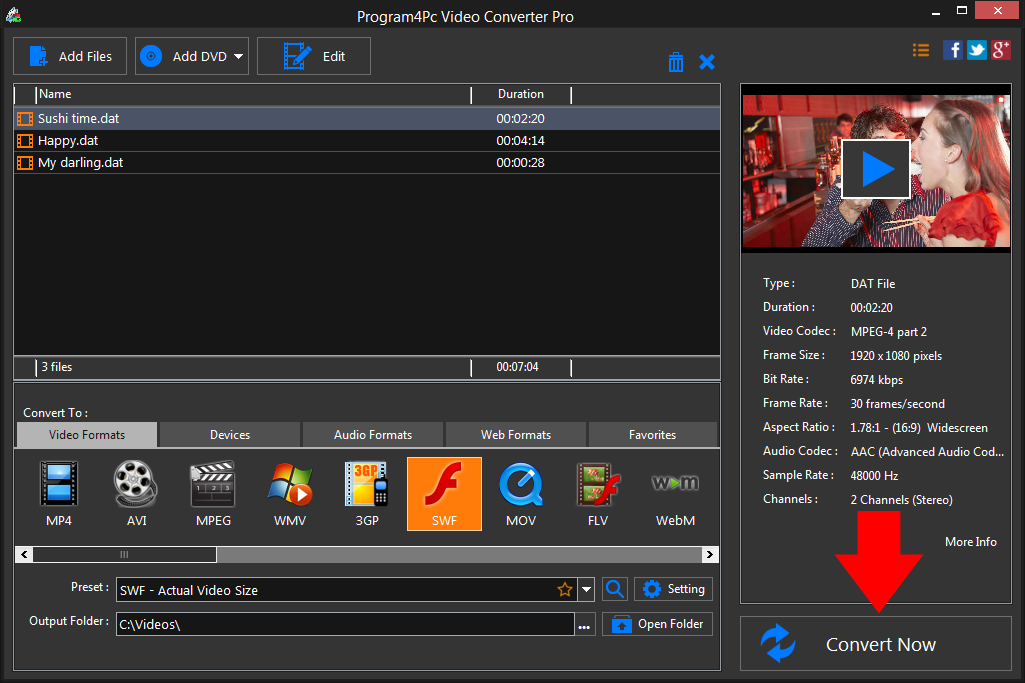Viewport: 1025px width, 683px height.
Task: Expand the Add DVD dropdown arrow
Action: pos(239,57)
